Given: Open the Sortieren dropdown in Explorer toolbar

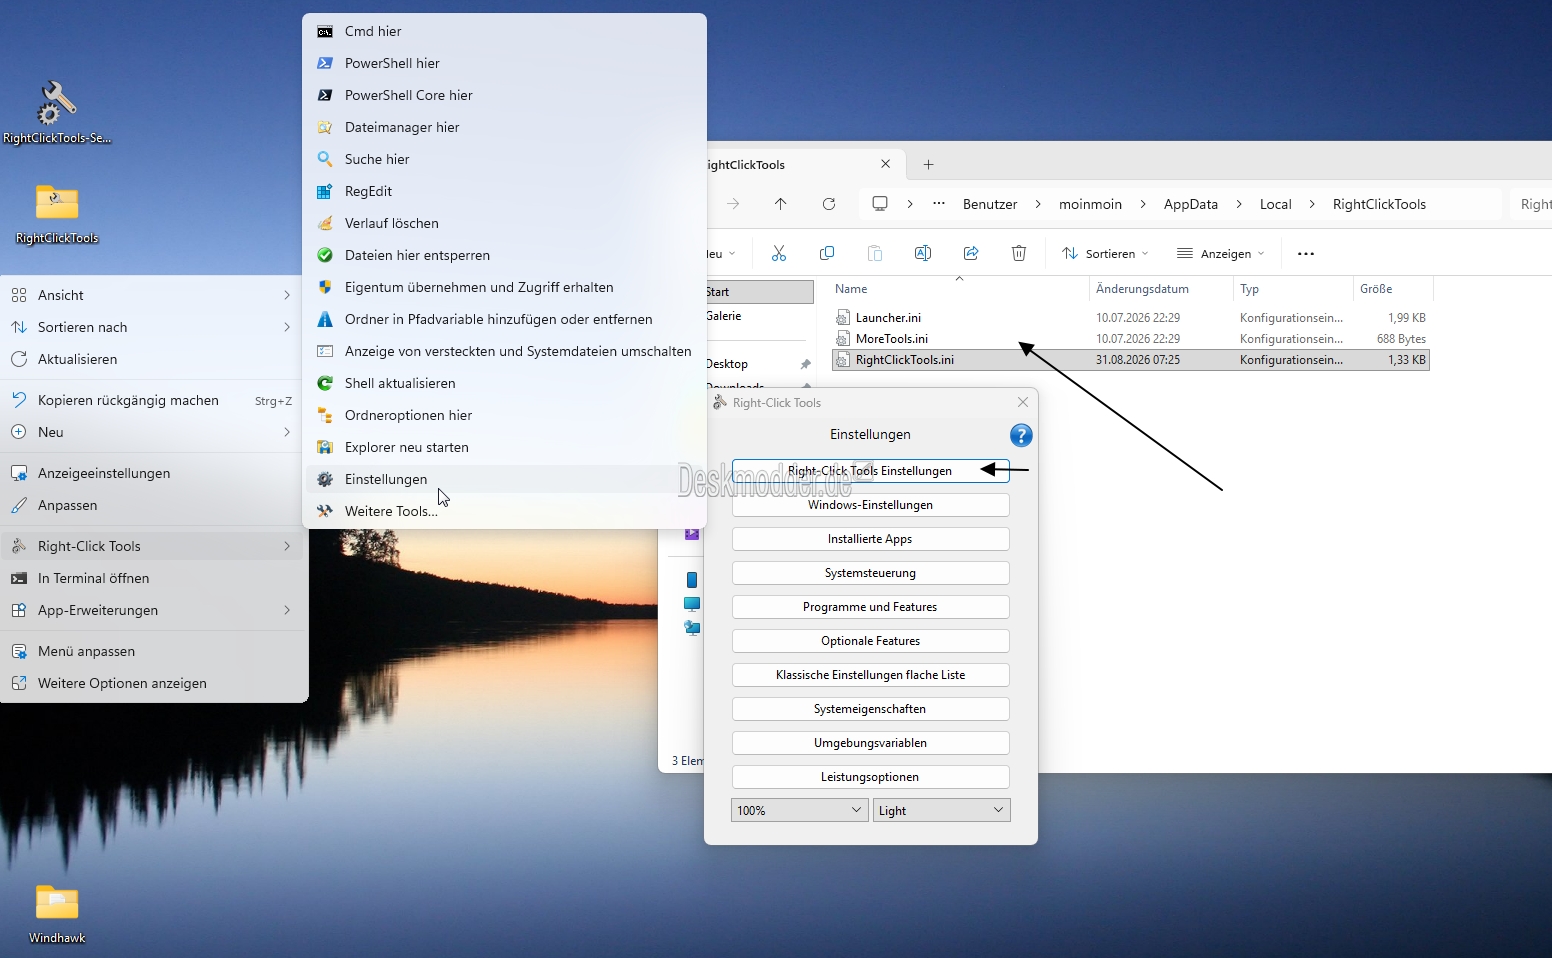Looking at the screenshot, I should click(x=1105, y=254).
